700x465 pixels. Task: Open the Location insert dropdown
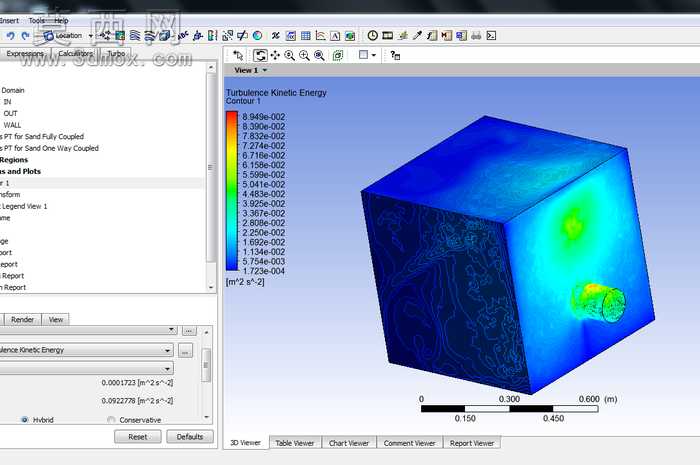coord(91,36)
